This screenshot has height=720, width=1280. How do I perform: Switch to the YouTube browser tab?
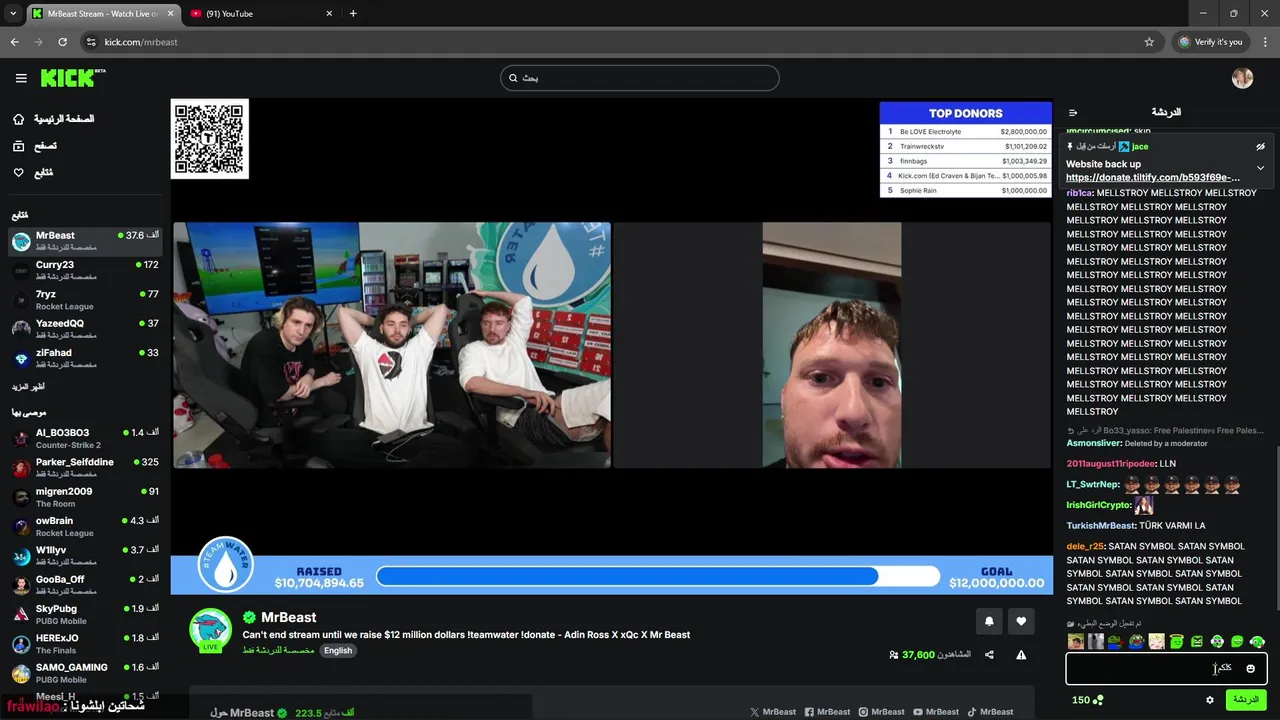pos(262,14)
